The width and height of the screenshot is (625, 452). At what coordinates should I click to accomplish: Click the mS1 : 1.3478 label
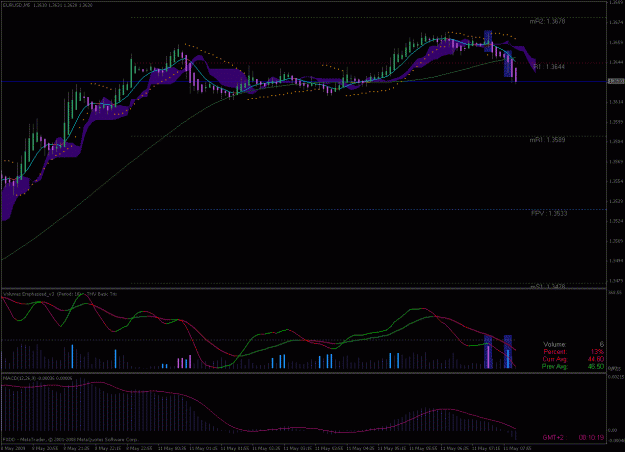(547, 286)
